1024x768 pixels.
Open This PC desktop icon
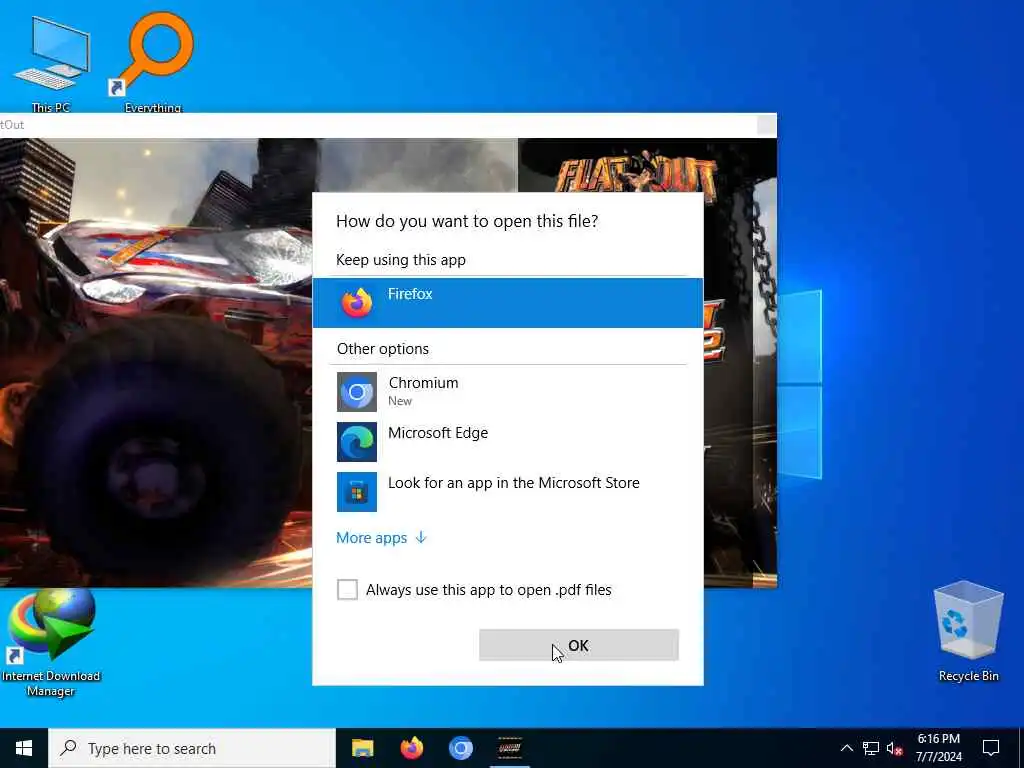(50, 63)
